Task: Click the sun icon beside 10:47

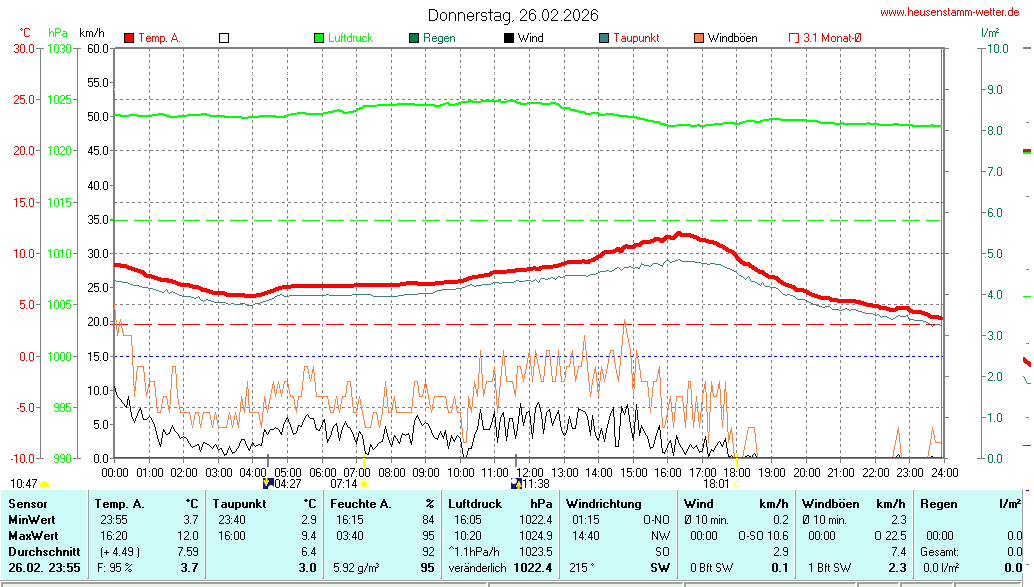Action: pos(45,484)
